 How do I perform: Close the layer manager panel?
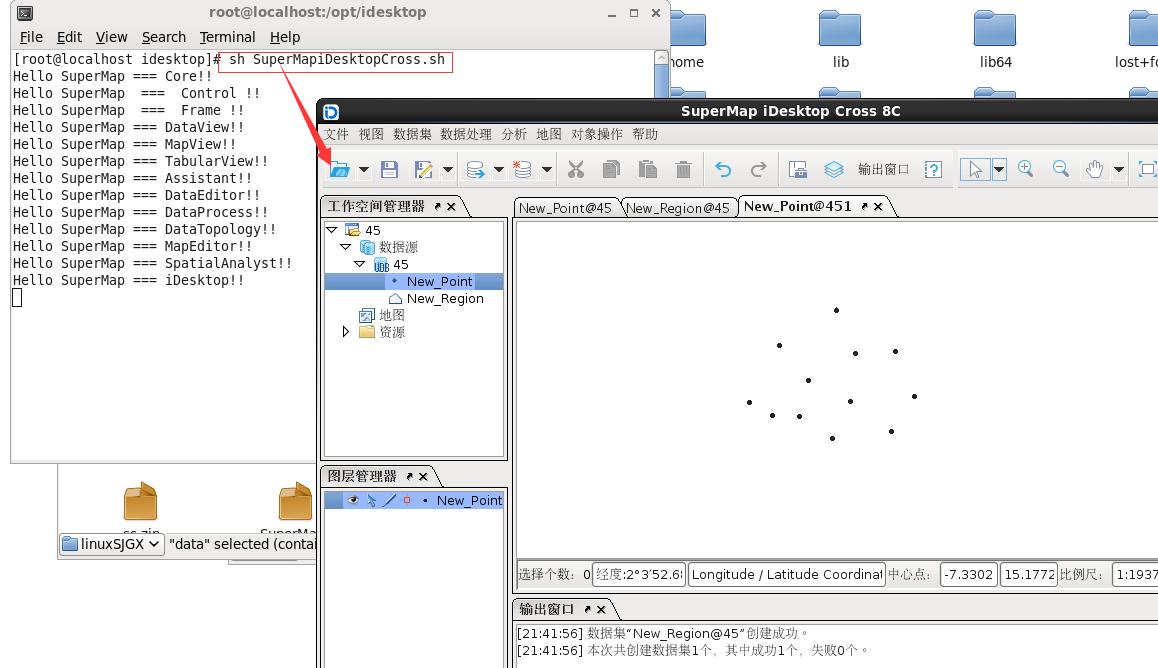click(x=423, y=477)
